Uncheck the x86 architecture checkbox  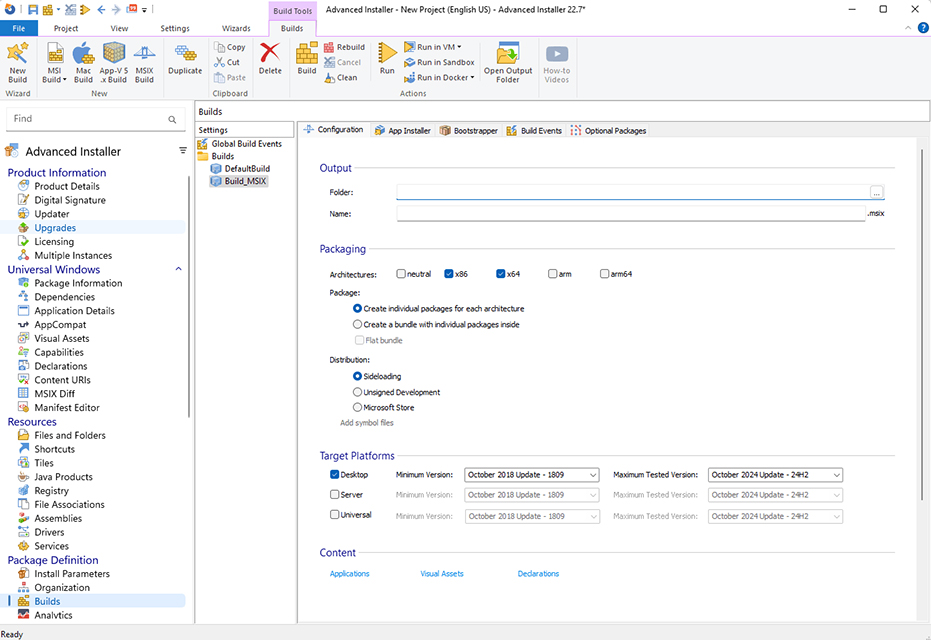point(449,274)
